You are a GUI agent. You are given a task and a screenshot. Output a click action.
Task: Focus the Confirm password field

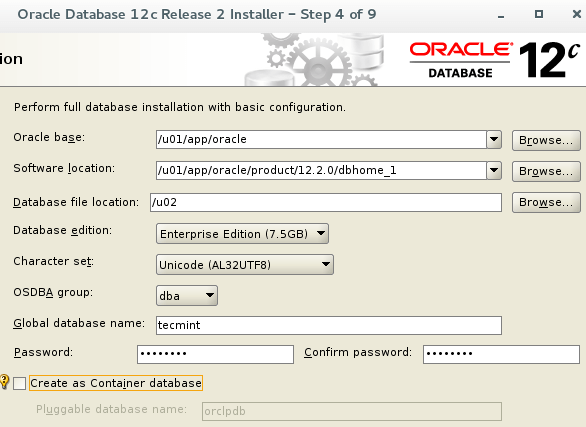pos(501,354)
